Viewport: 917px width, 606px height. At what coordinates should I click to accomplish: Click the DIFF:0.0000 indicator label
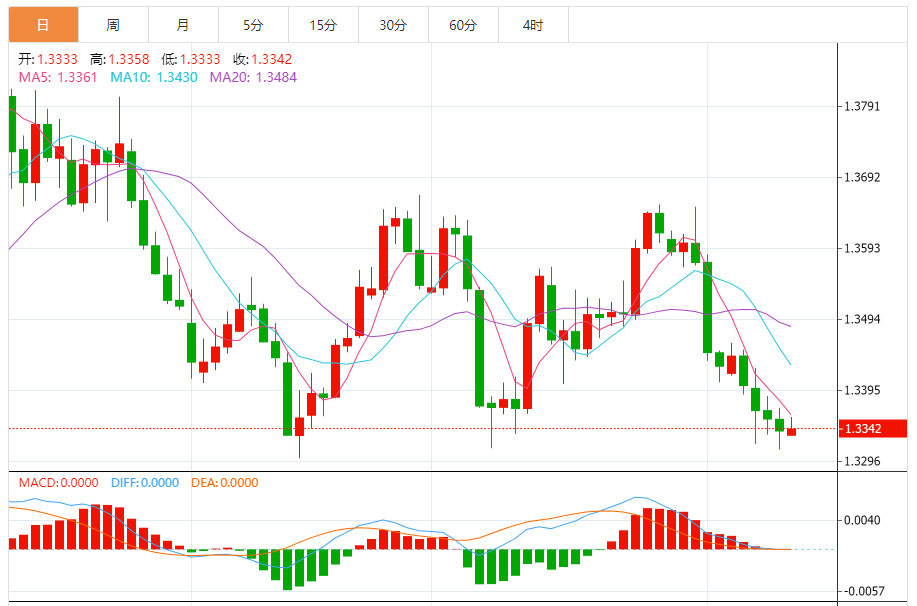[145, 483]
